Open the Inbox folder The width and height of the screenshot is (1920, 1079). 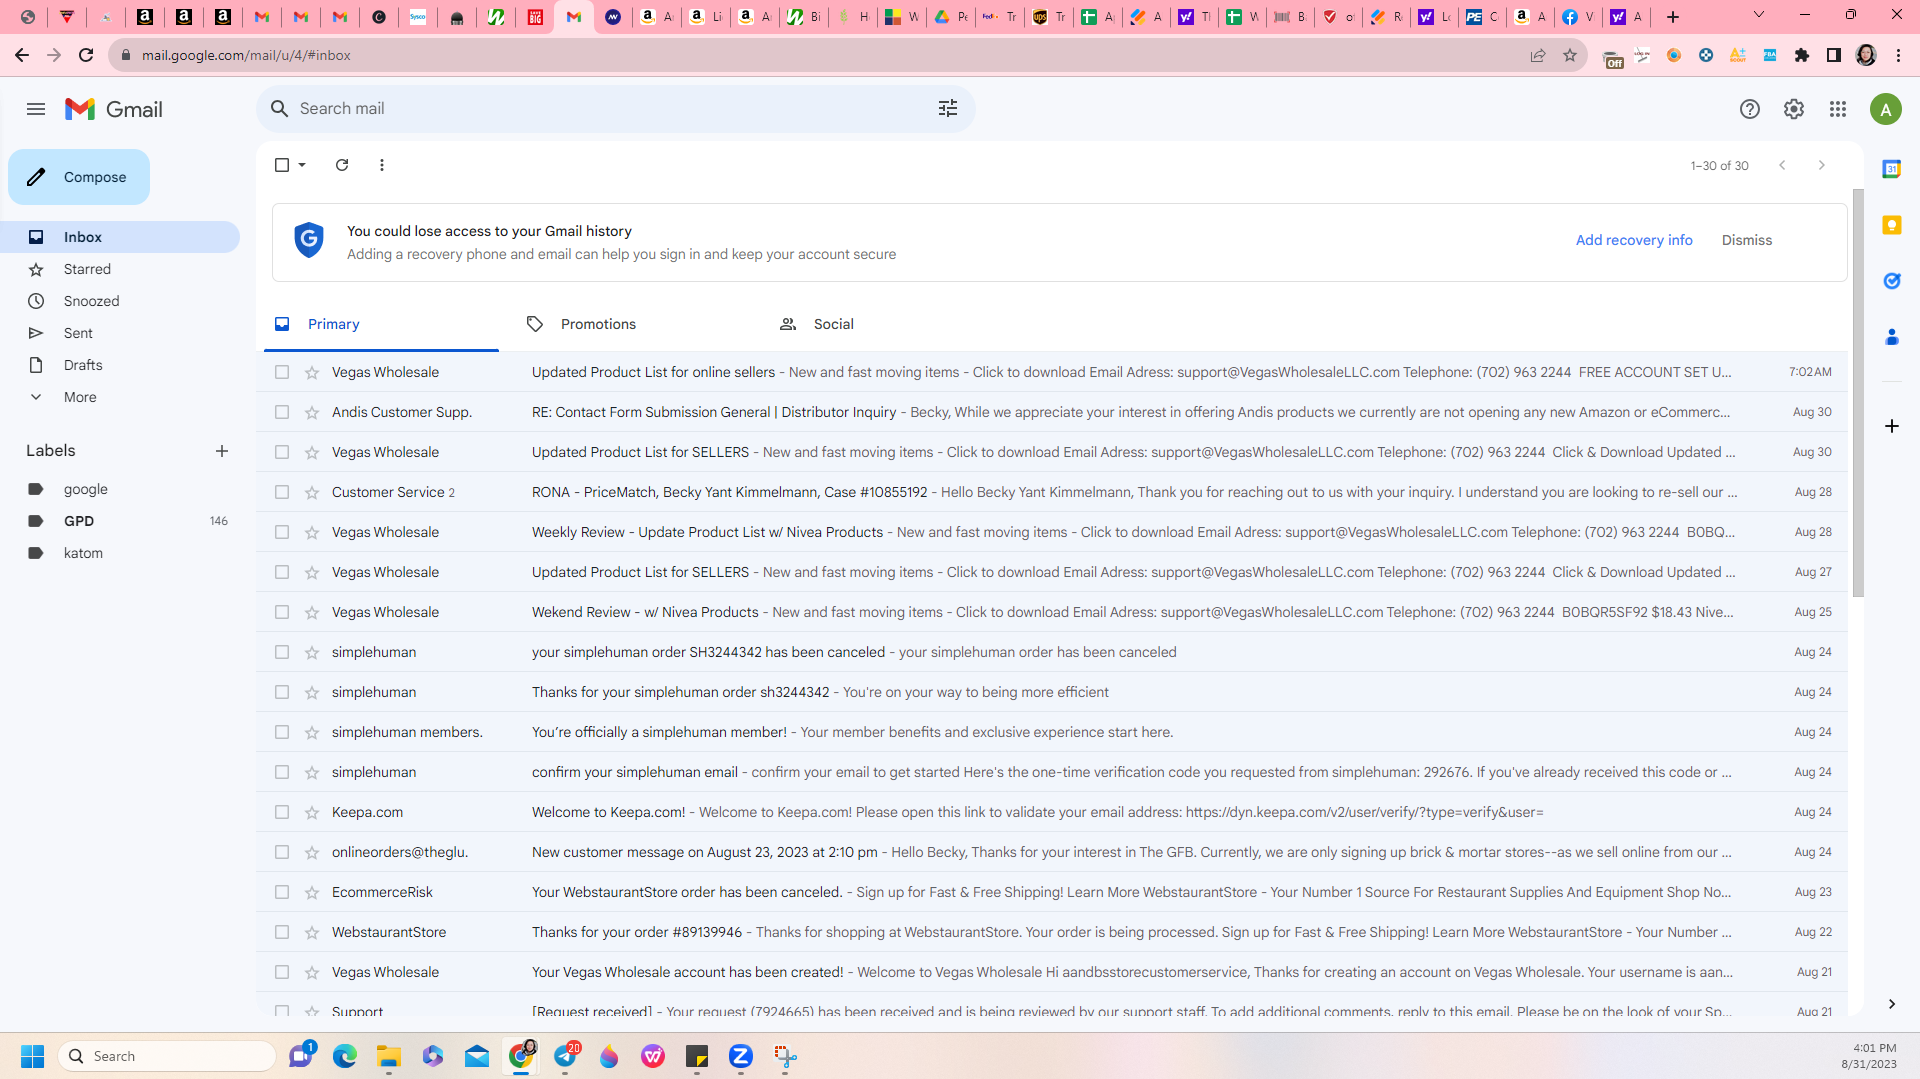click(x=120, y=237)
